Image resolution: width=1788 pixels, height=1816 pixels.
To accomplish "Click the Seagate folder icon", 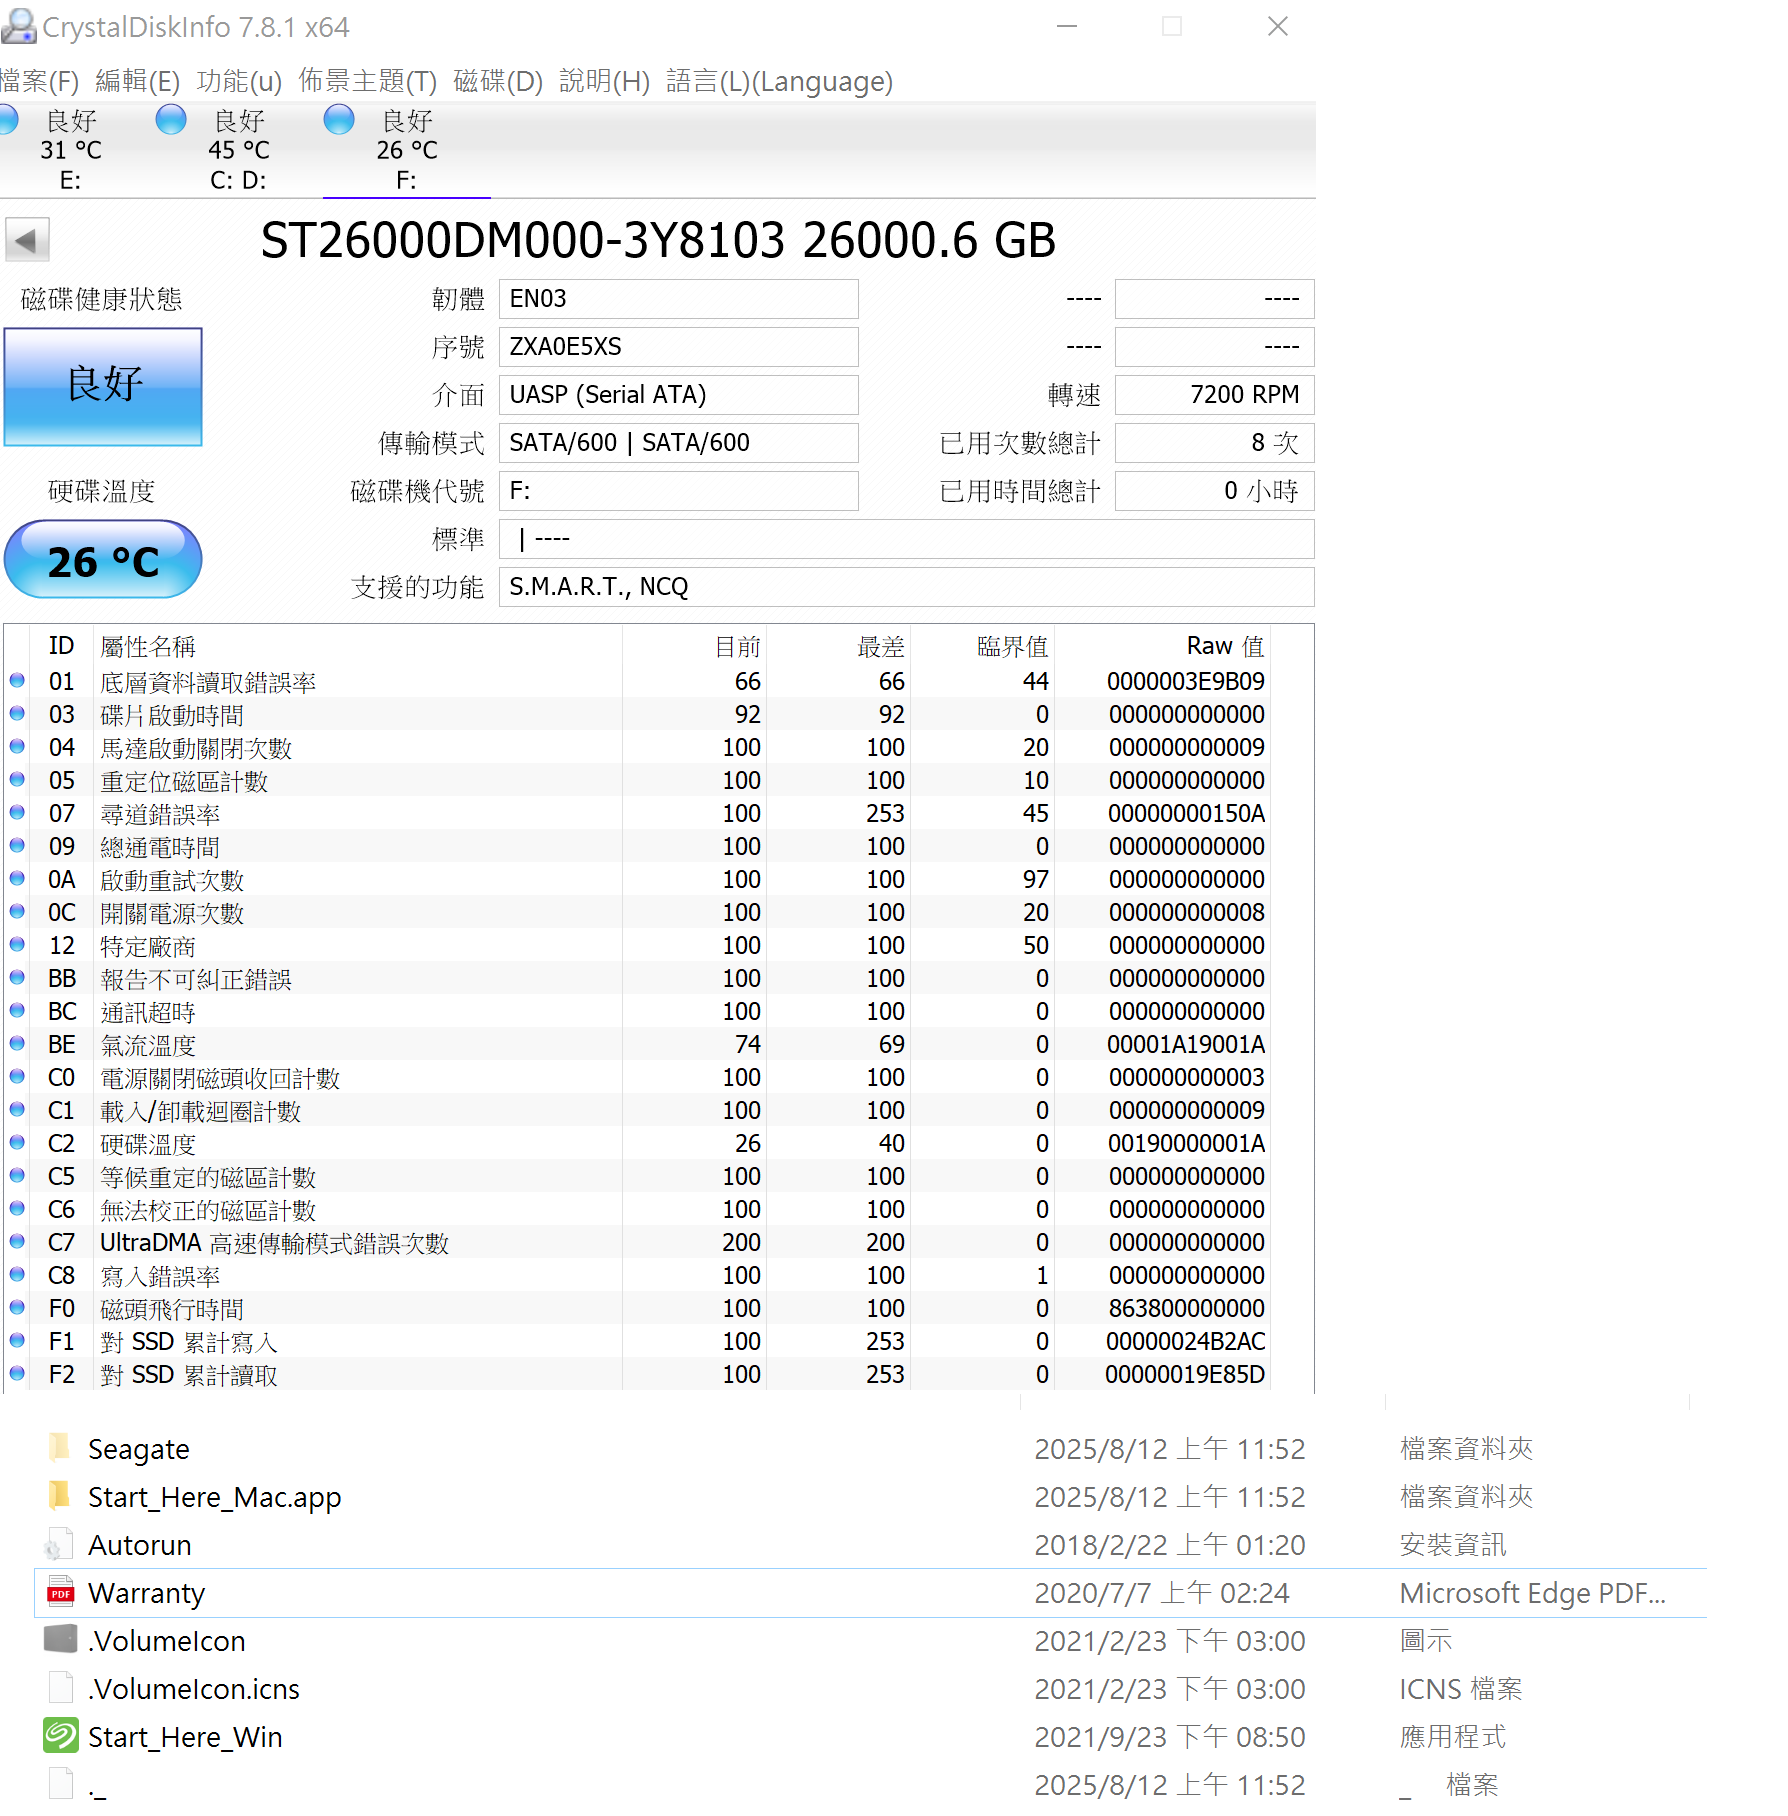I will tap(61, 1448).
